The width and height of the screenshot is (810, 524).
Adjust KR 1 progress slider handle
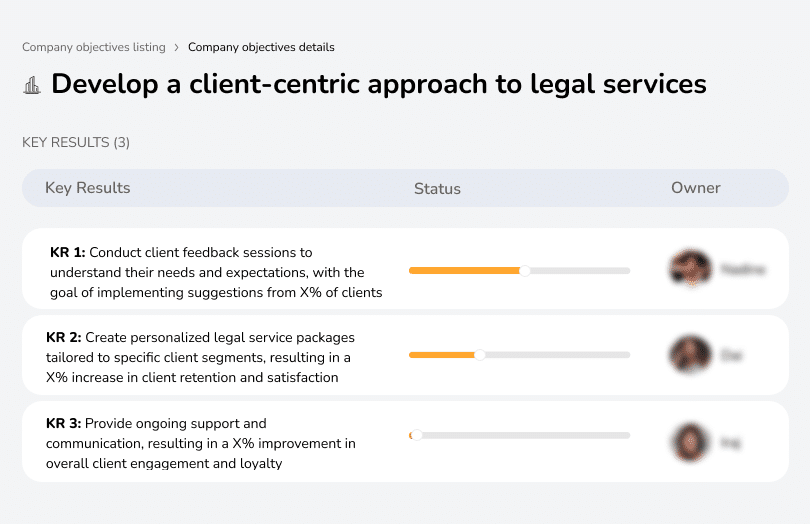tap(525, 271)
